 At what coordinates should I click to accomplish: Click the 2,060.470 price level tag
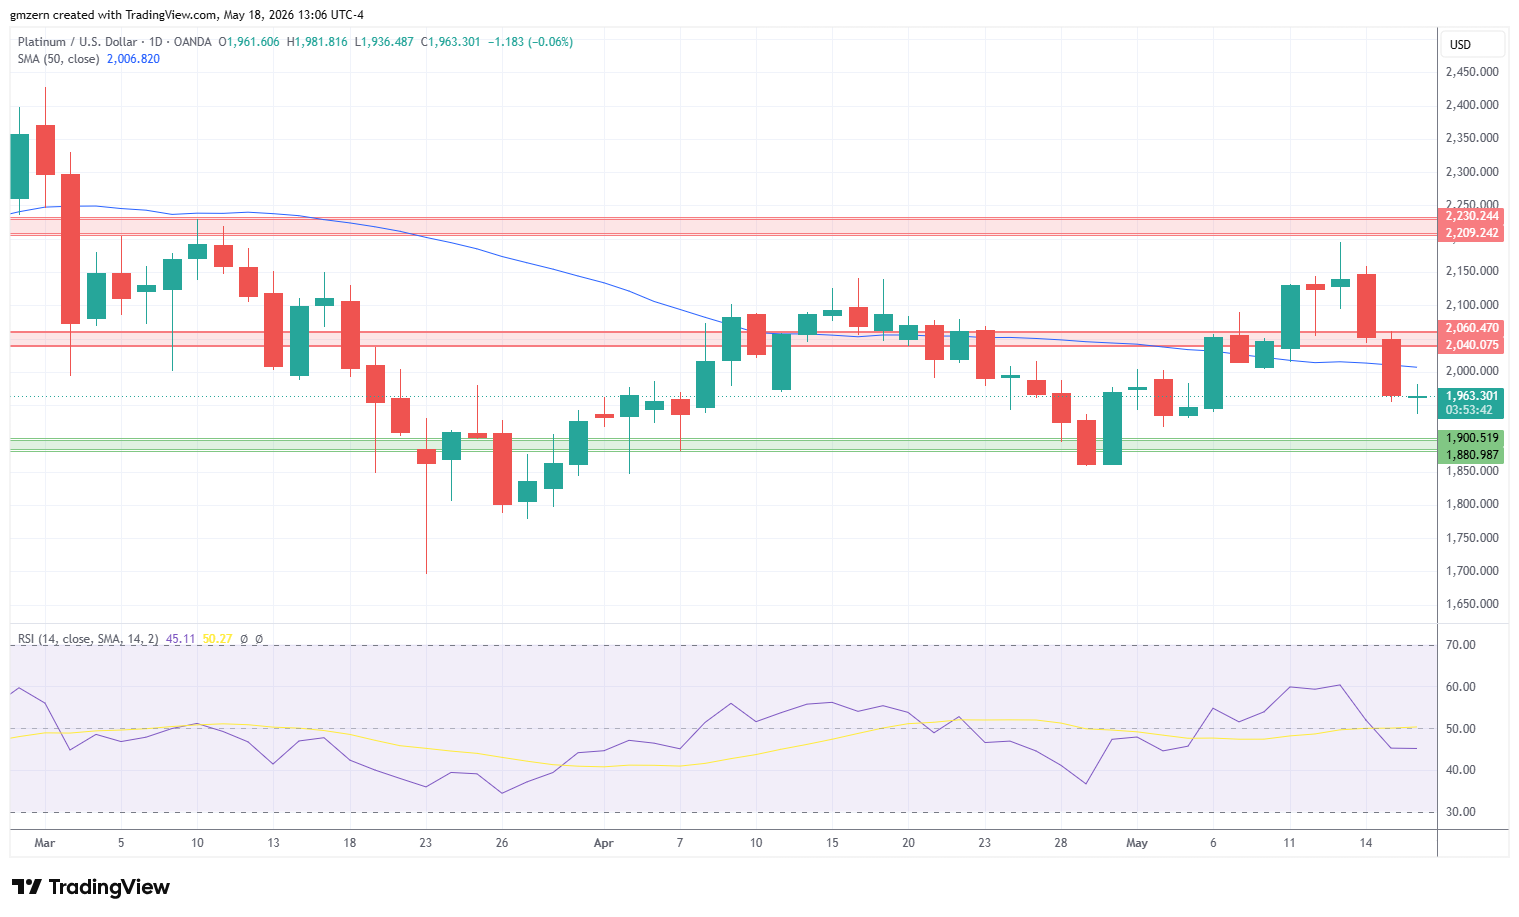click(1472, 328)
